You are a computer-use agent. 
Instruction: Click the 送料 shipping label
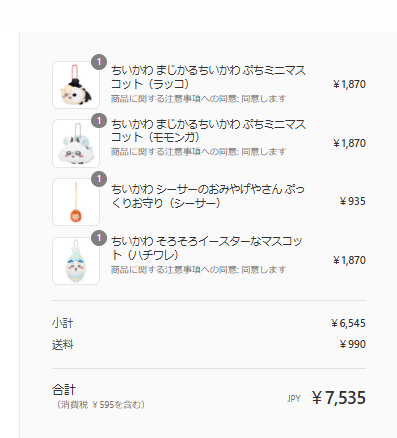point(62,344)
